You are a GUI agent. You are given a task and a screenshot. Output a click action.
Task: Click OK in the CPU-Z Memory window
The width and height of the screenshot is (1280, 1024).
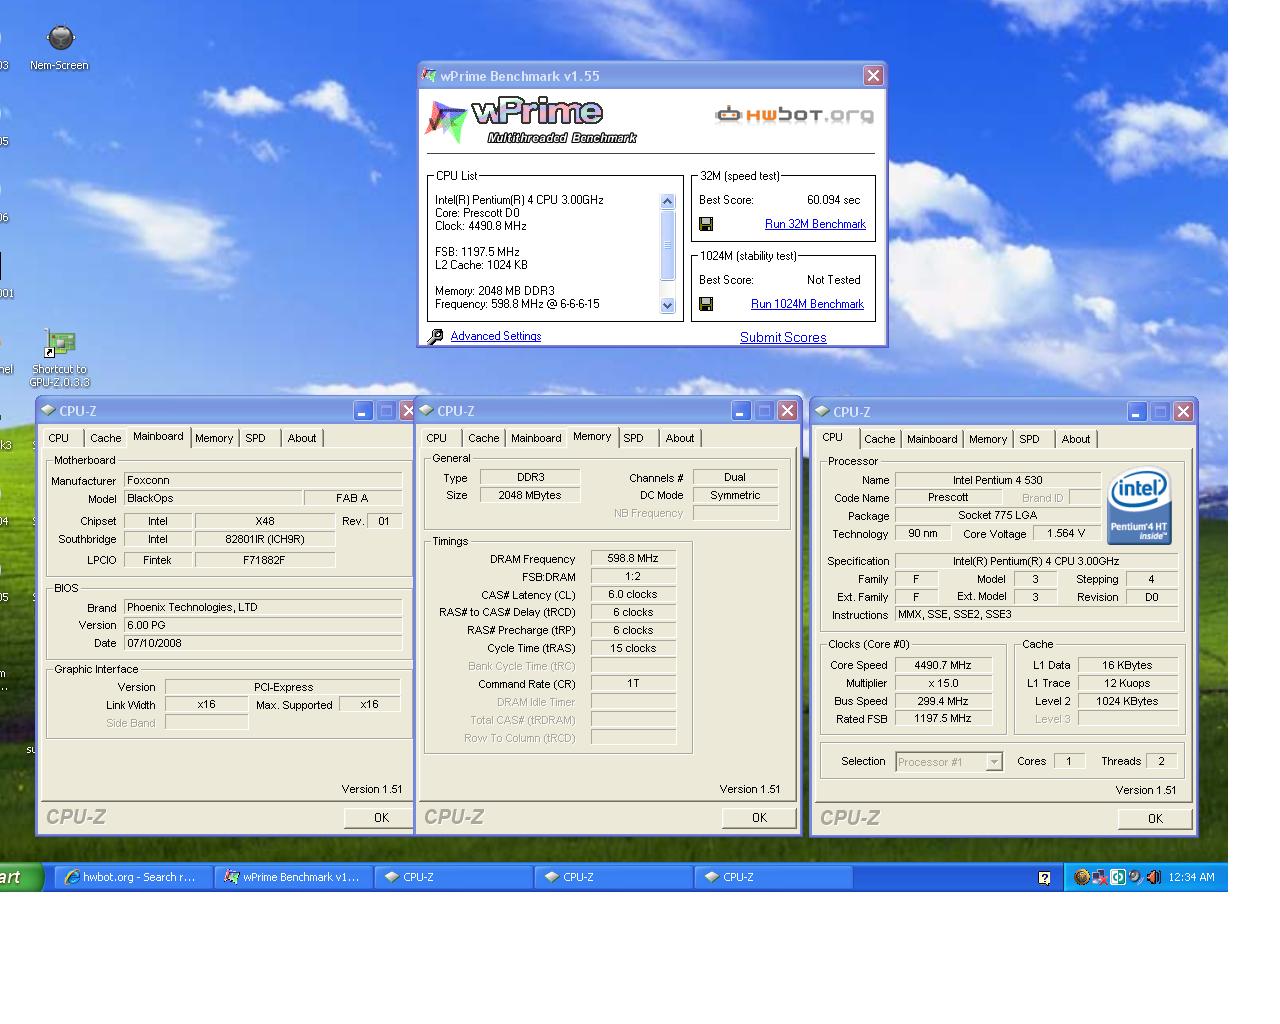point(759,818)
